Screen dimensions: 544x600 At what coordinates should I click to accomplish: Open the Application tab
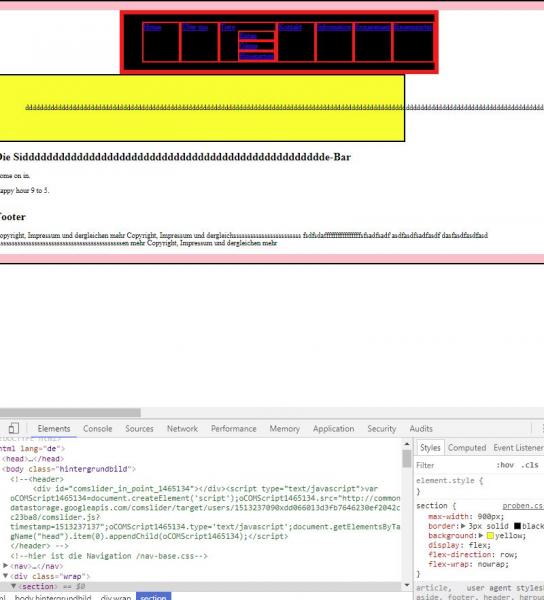[334, 429]
